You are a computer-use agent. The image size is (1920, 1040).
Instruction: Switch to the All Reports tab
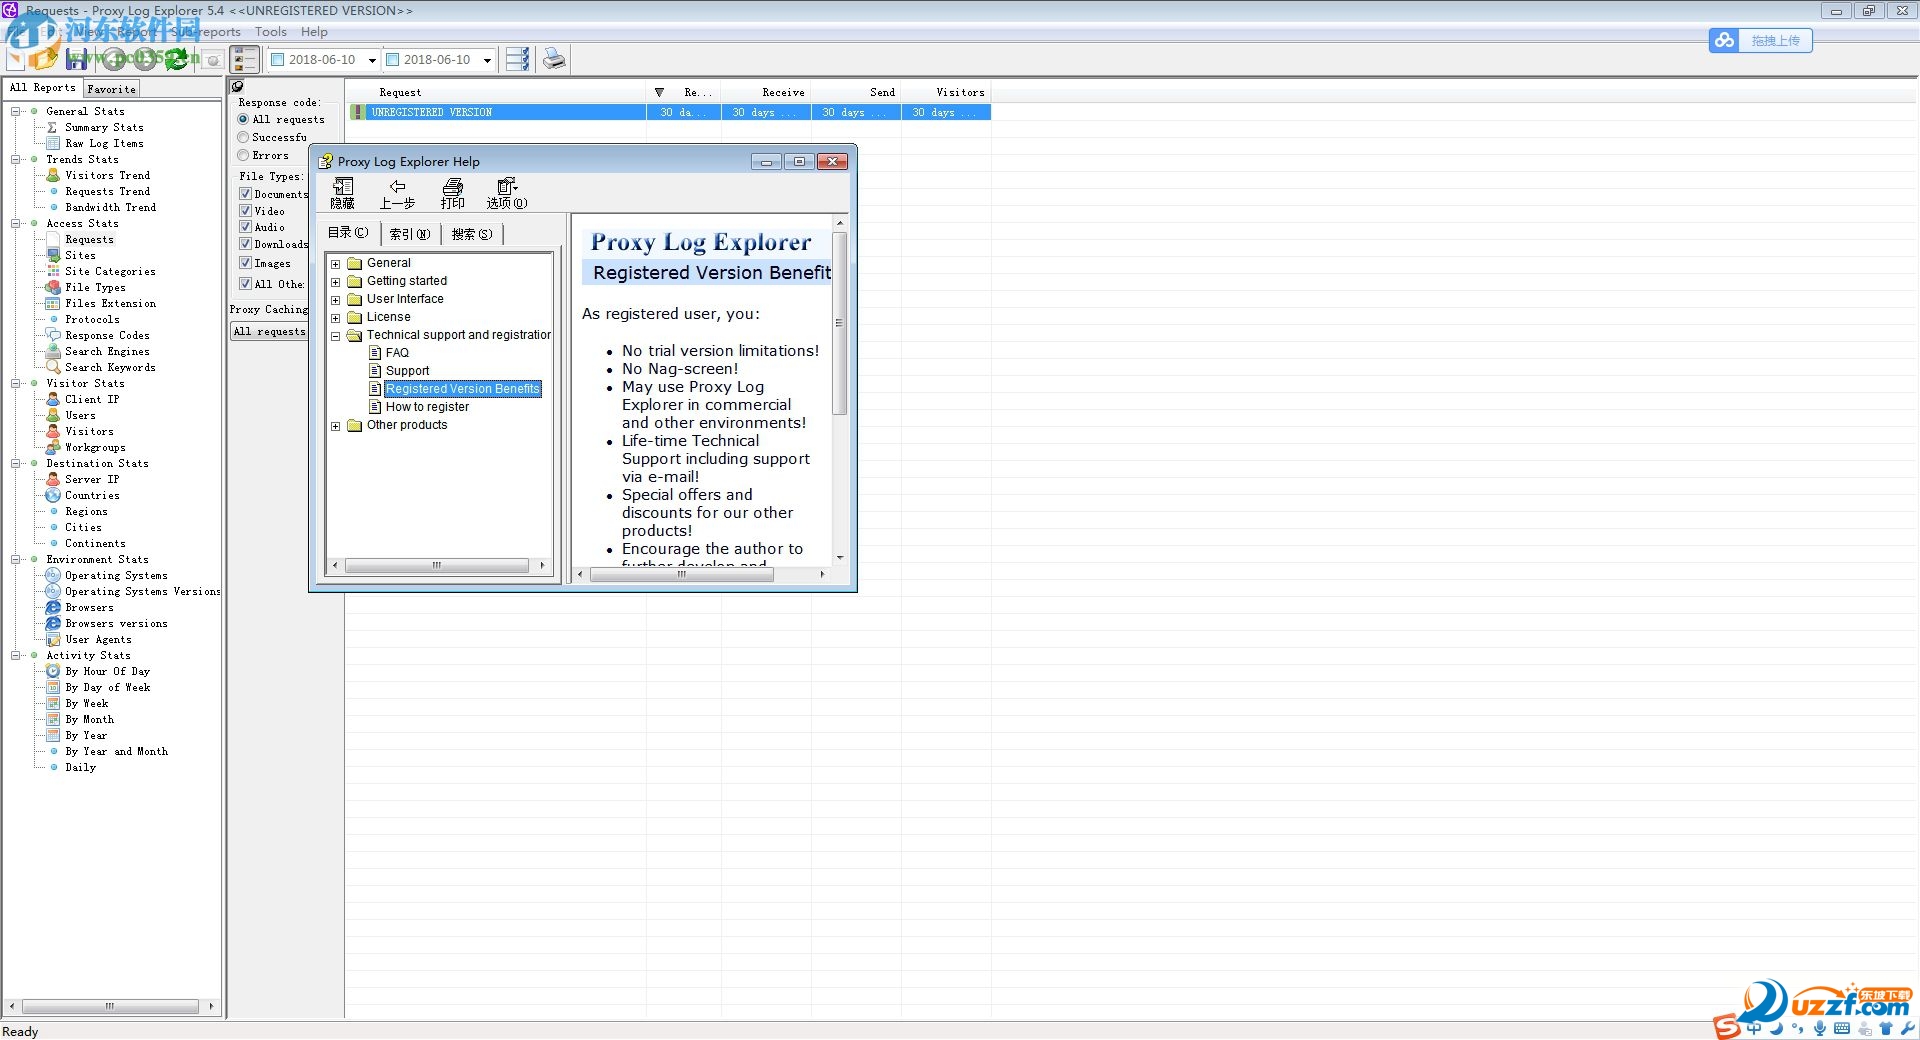click(x=42, y=88)
